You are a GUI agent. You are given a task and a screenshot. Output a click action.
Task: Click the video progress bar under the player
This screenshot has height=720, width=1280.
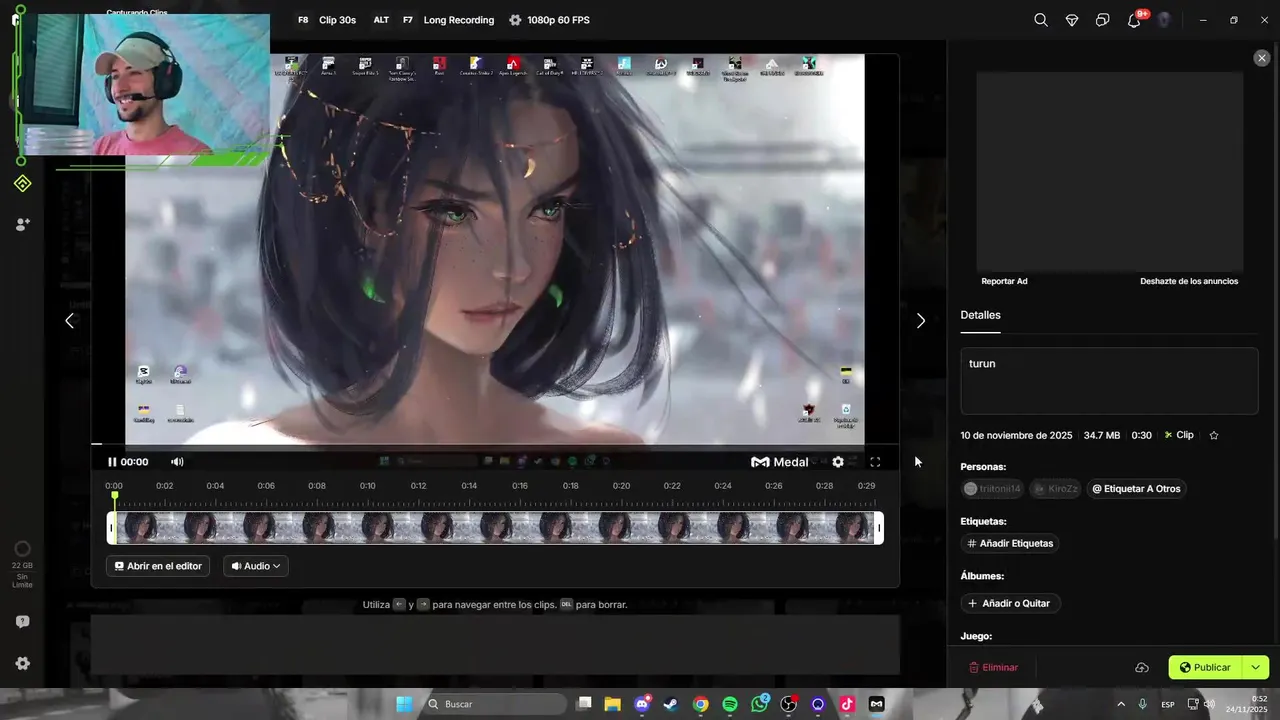(495, 444)
